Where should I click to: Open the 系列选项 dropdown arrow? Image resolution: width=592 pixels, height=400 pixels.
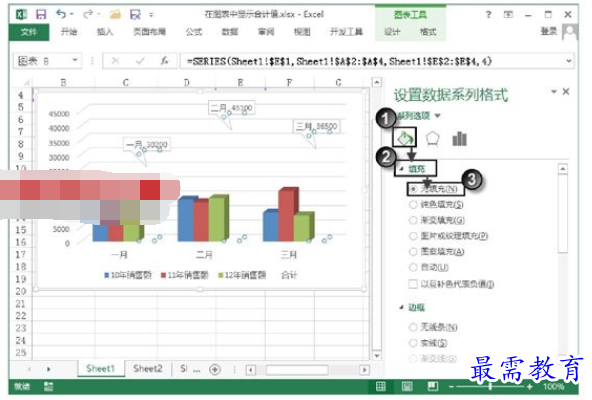pos(438,116)
